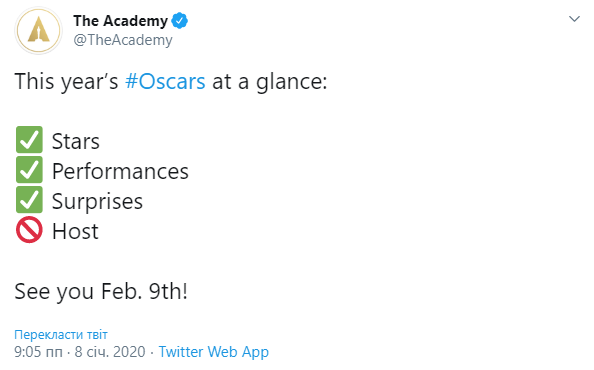594x370 pixels.
Task: Click the green checkmark beside Performances
Action: (29, 170)
